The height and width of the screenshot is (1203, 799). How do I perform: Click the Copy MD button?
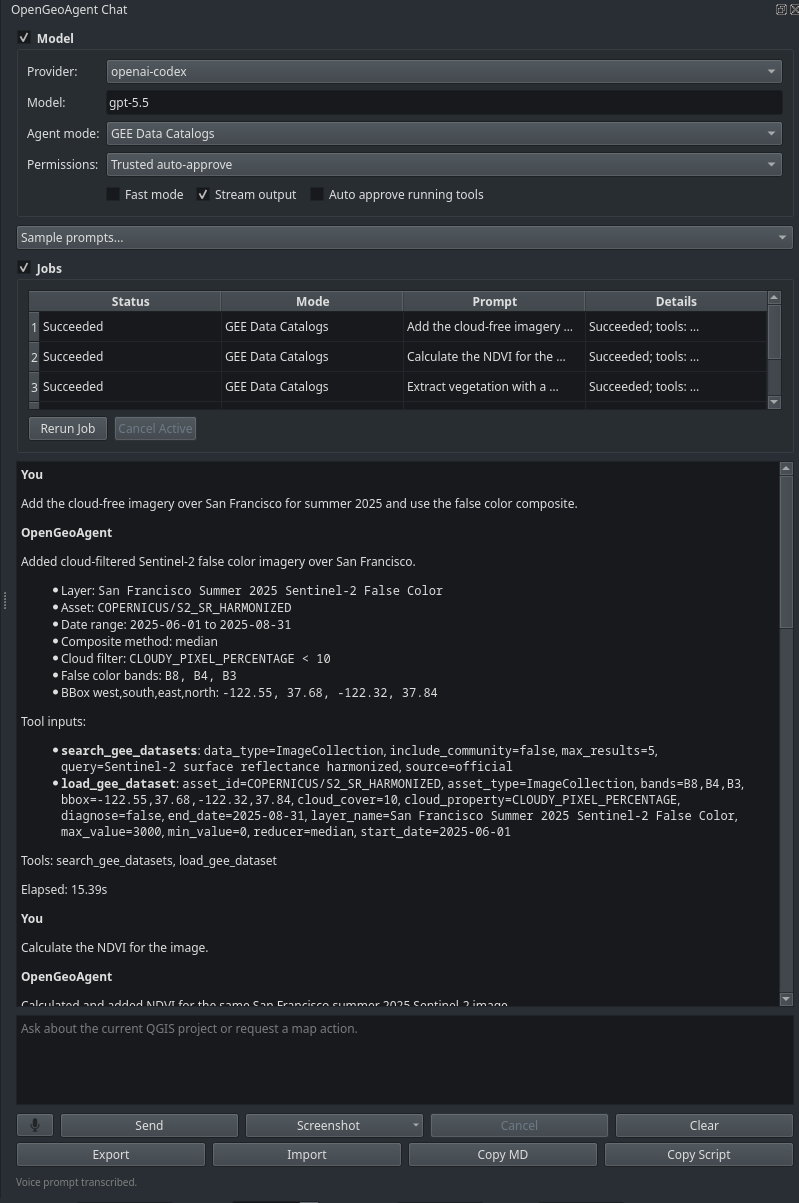pyautogui.click(x=503, y=1154)
